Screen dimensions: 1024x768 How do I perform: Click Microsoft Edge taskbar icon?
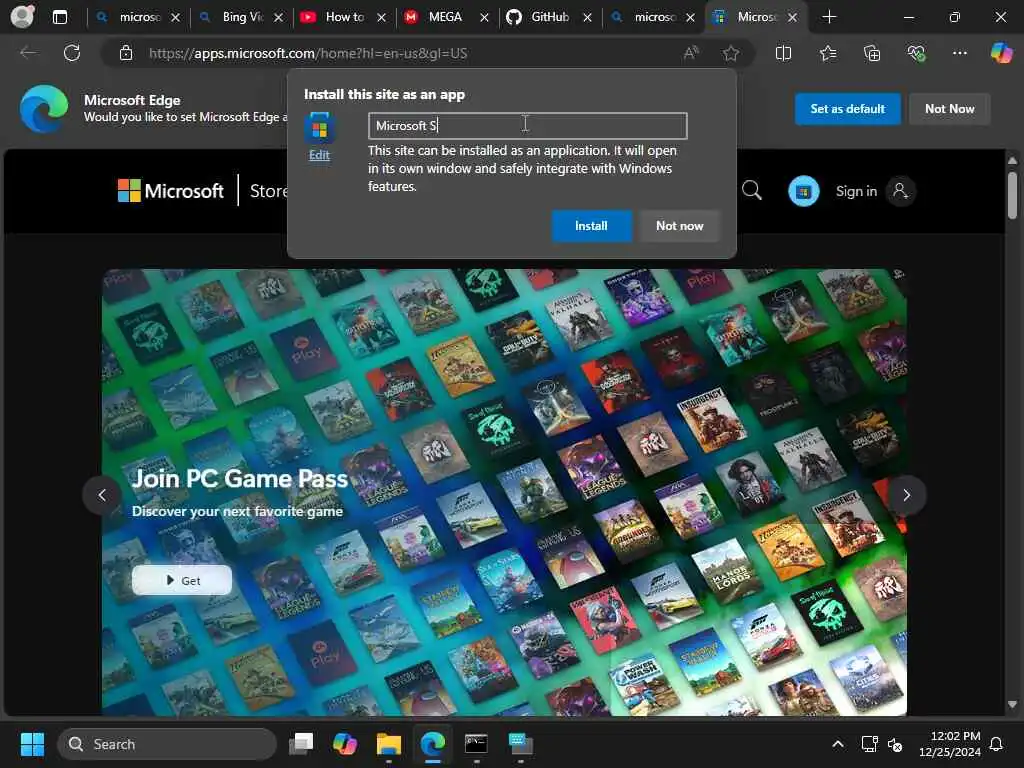[432, 744]
